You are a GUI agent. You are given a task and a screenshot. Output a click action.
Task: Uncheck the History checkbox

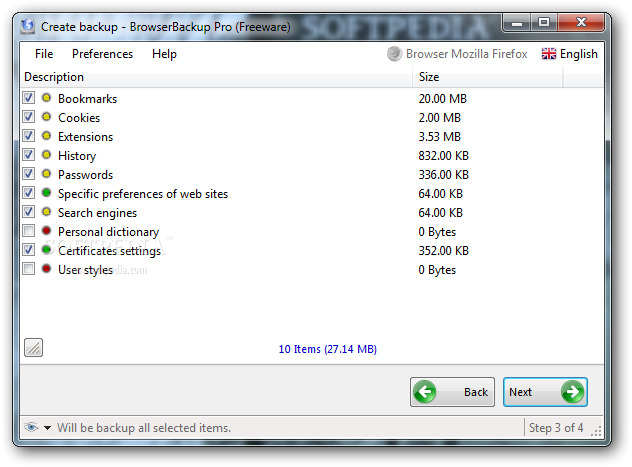click(x=28, y=154)
